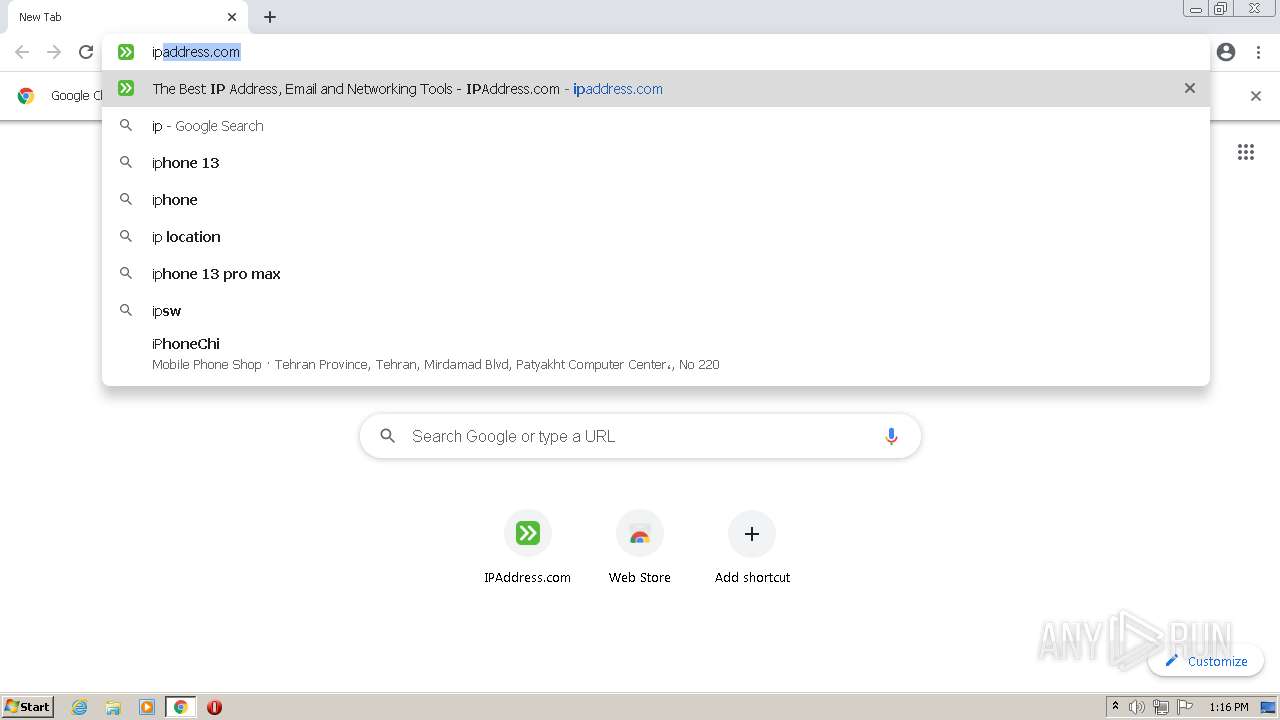1280x720 pixels.
Task: Open the media player taskbar icon
Action: [147, 707]
